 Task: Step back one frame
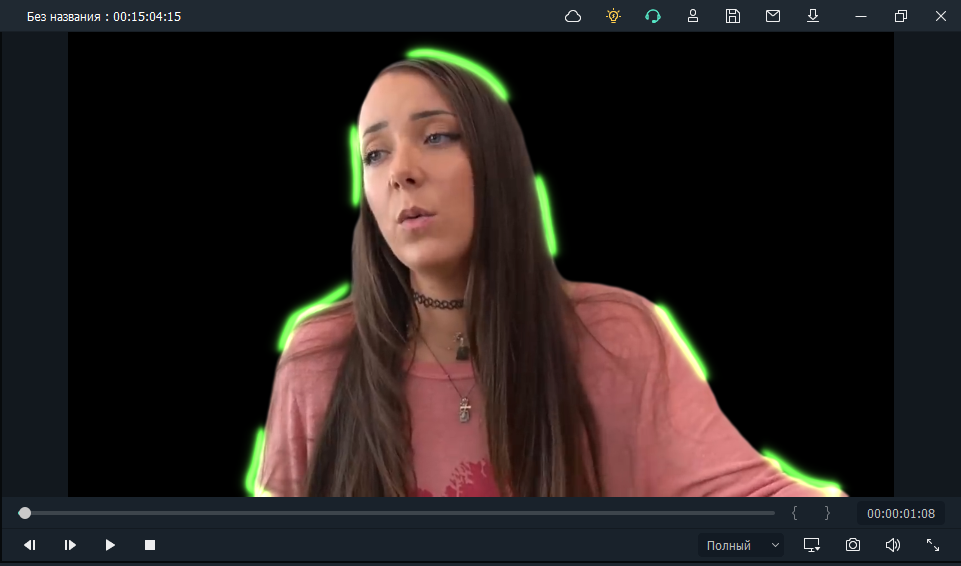click(x=29, y=545)
